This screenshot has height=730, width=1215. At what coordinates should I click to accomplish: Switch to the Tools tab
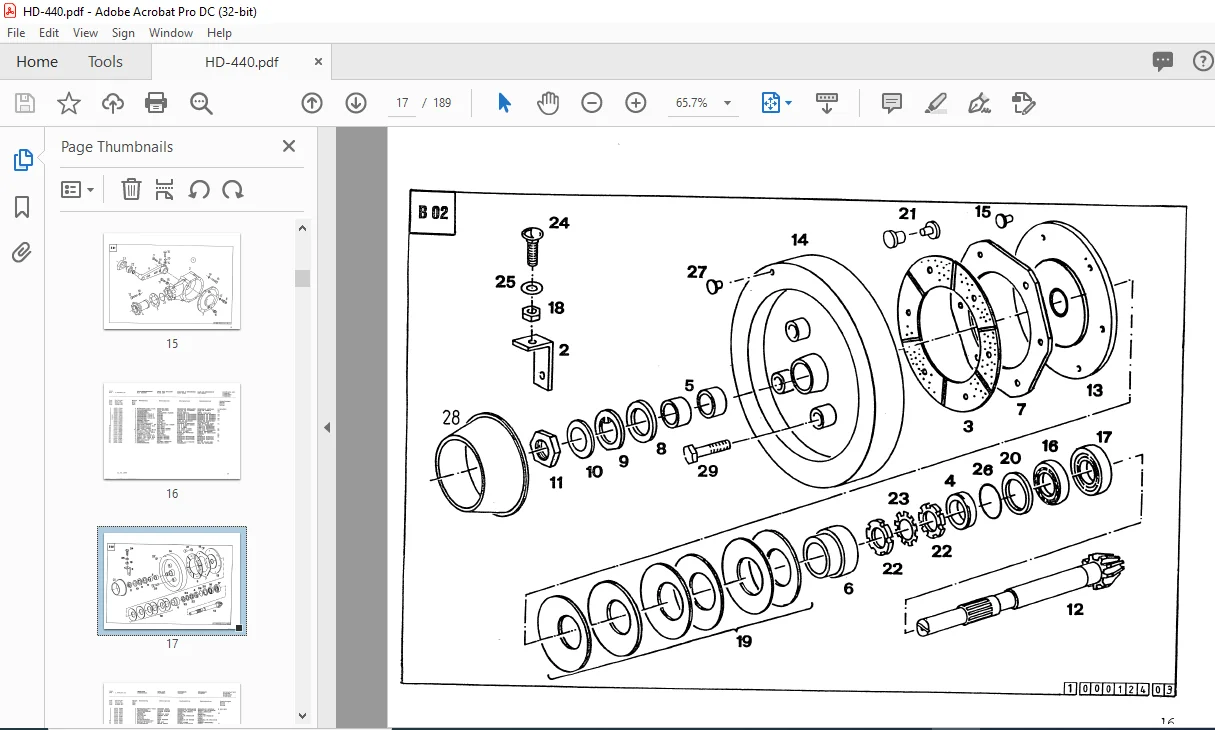pyautogui.click(x=105, y=62)
